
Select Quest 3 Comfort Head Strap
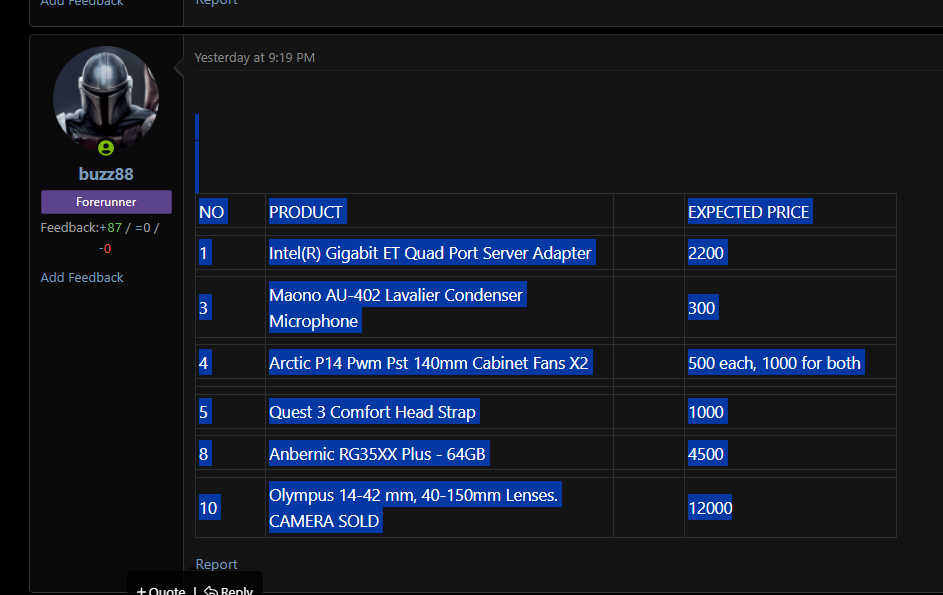(373, 412)
